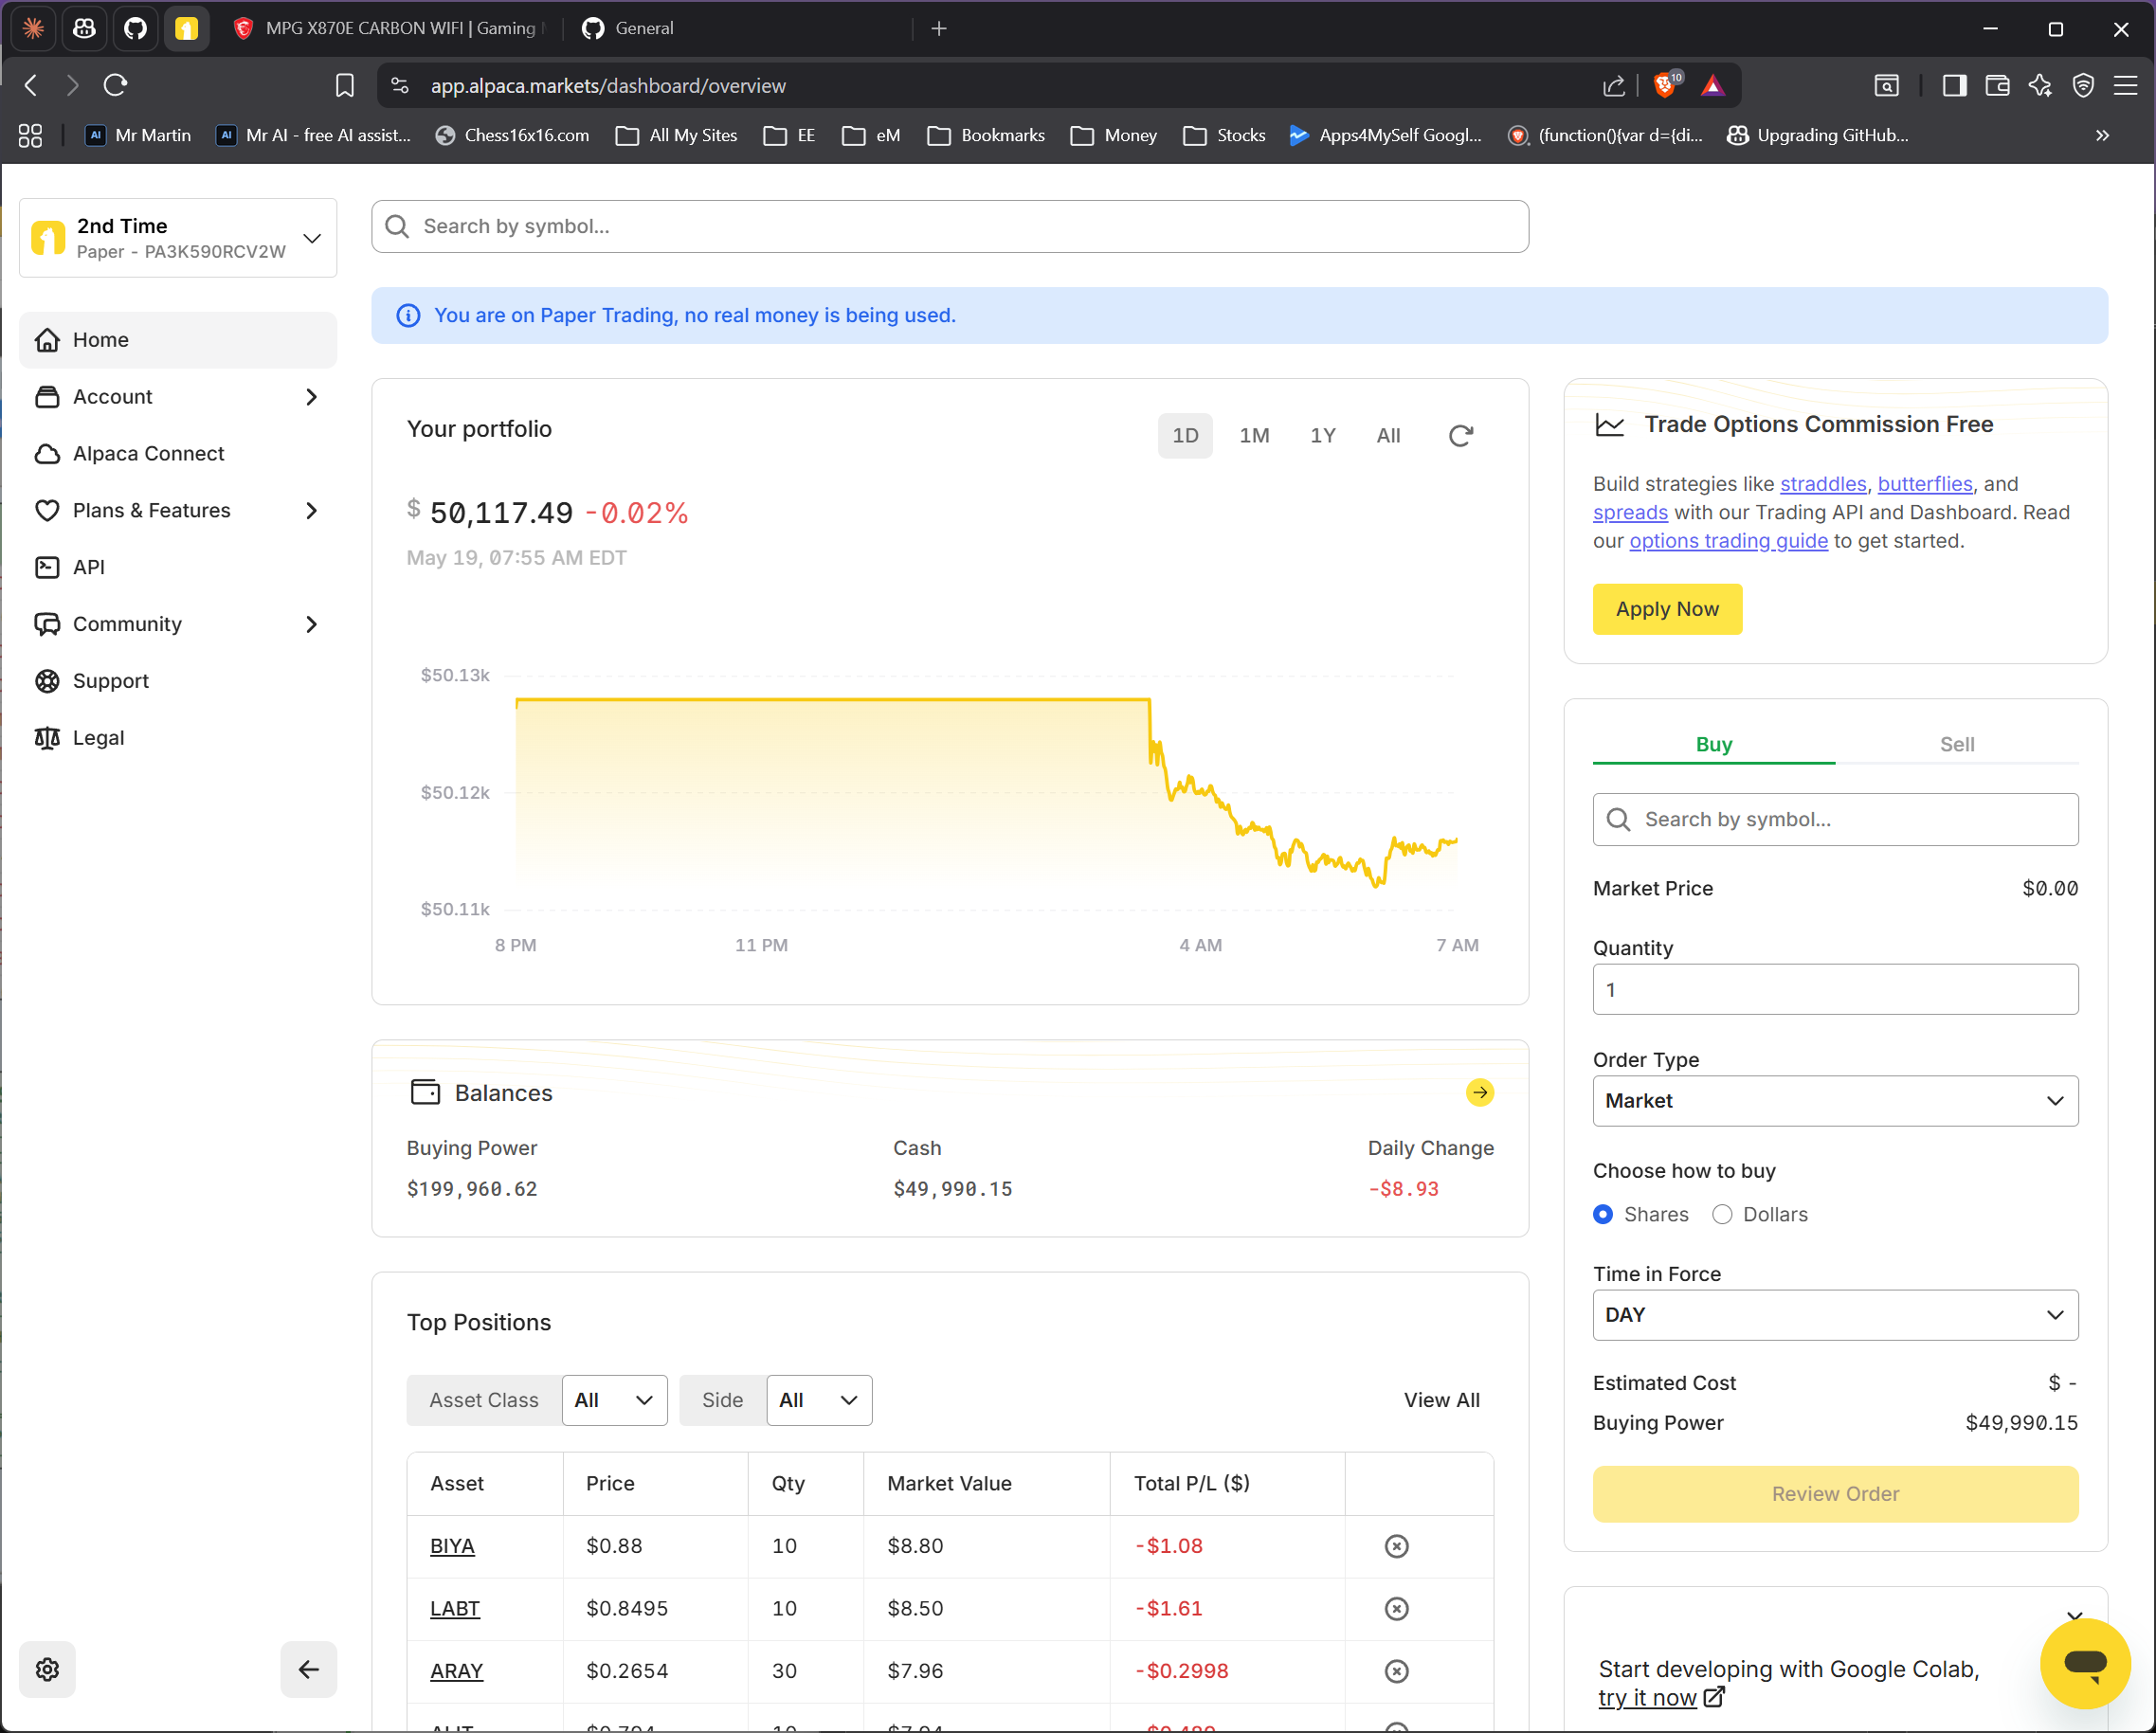Viewport: 2156px width, 1733px height.
Task: Bookmark this page icon
Action: click(344, 85)
